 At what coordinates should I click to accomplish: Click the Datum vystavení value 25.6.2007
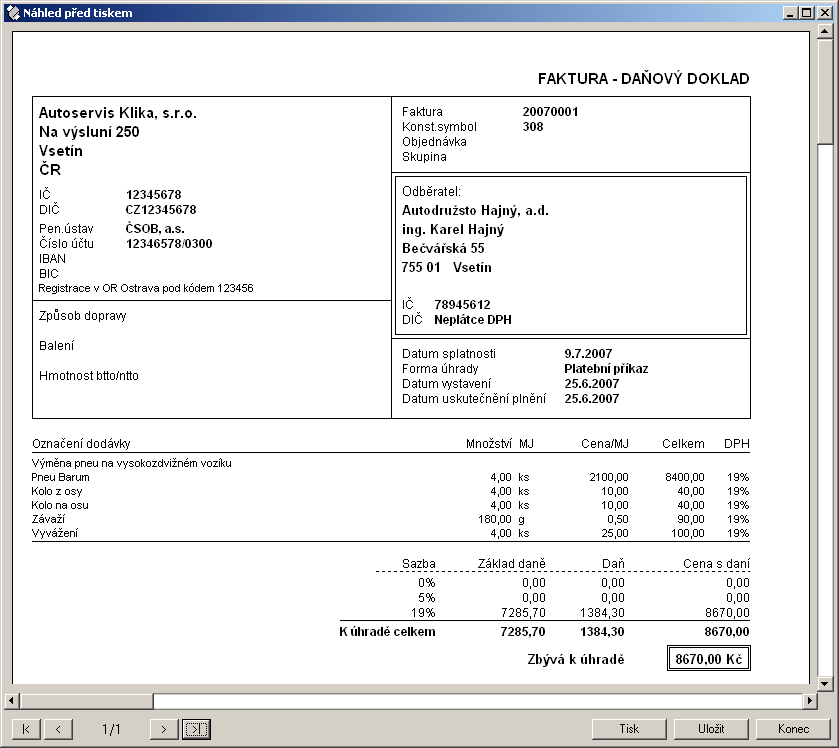pyautogui.click(x=591, y=384)
